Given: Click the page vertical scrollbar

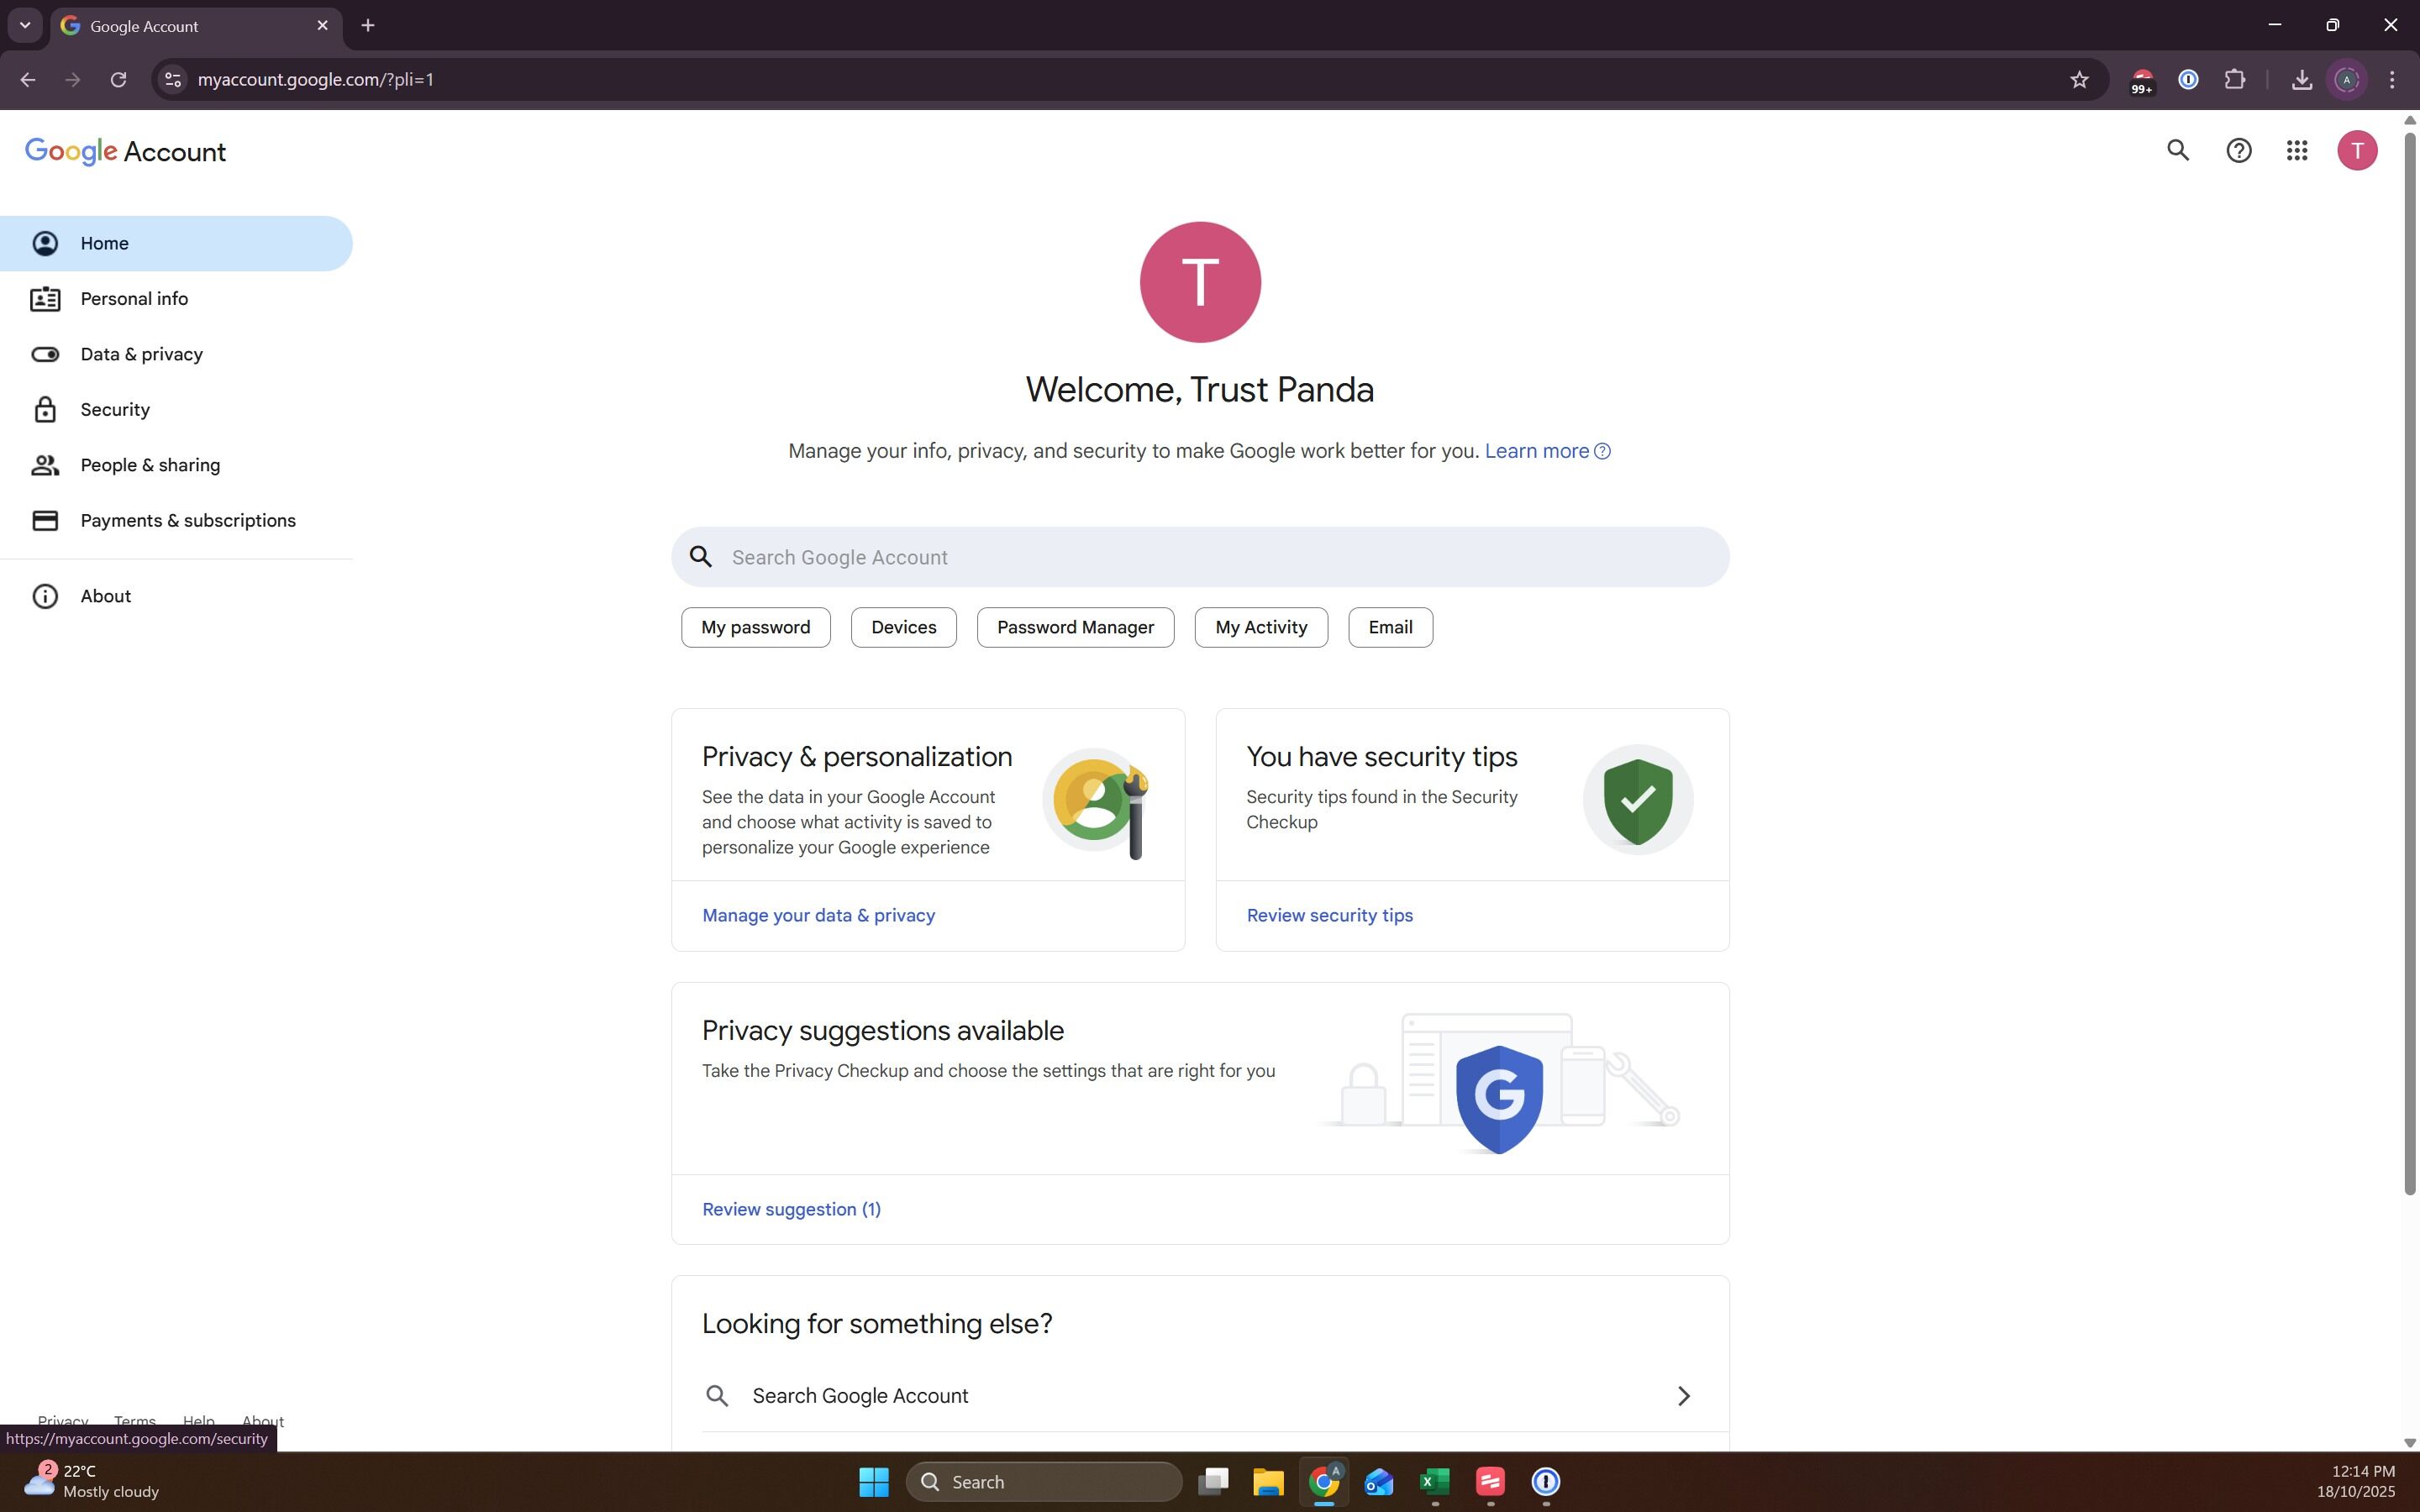Looking at the screenshot, I should (x=2409, y=660).
